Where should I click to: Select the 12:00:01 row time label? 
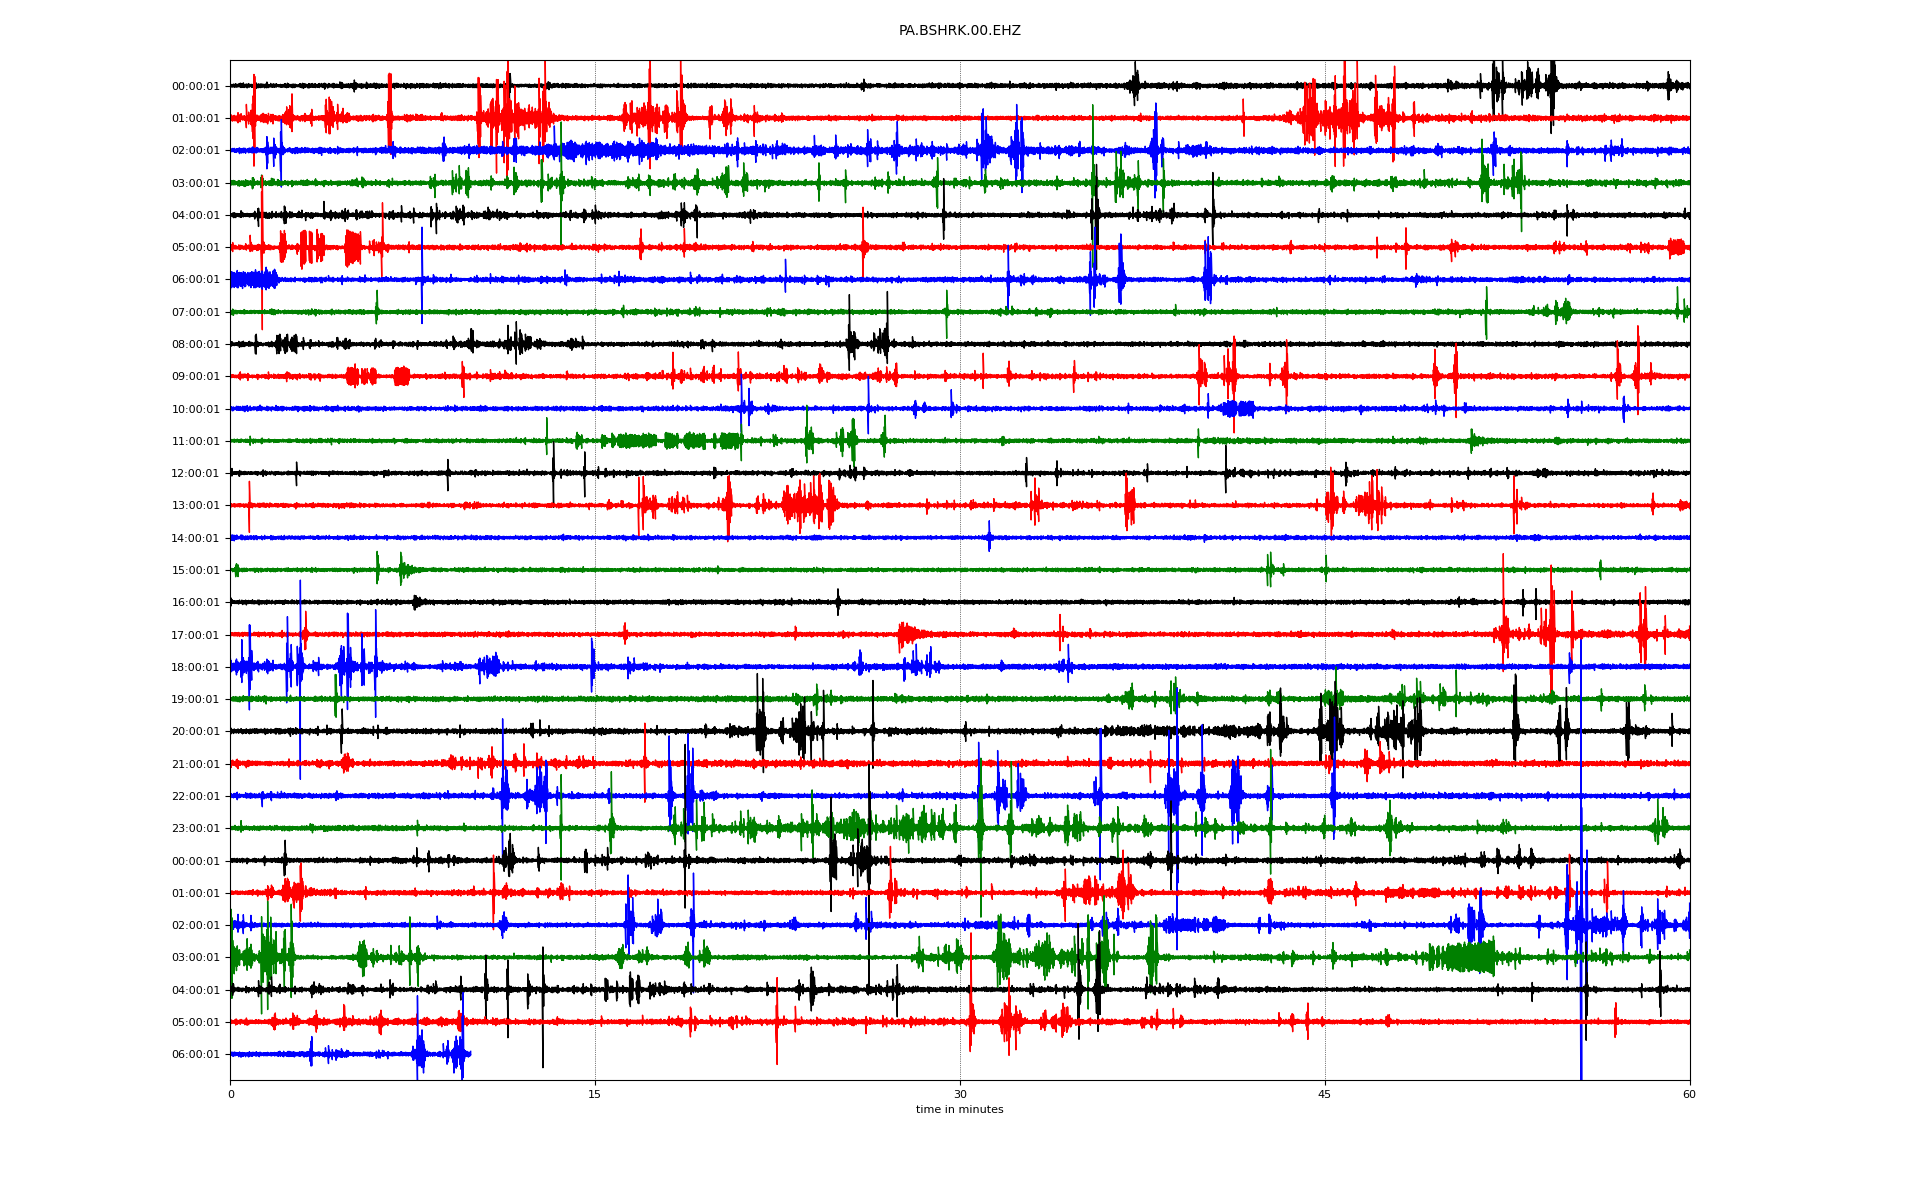(x=195, y=473)
